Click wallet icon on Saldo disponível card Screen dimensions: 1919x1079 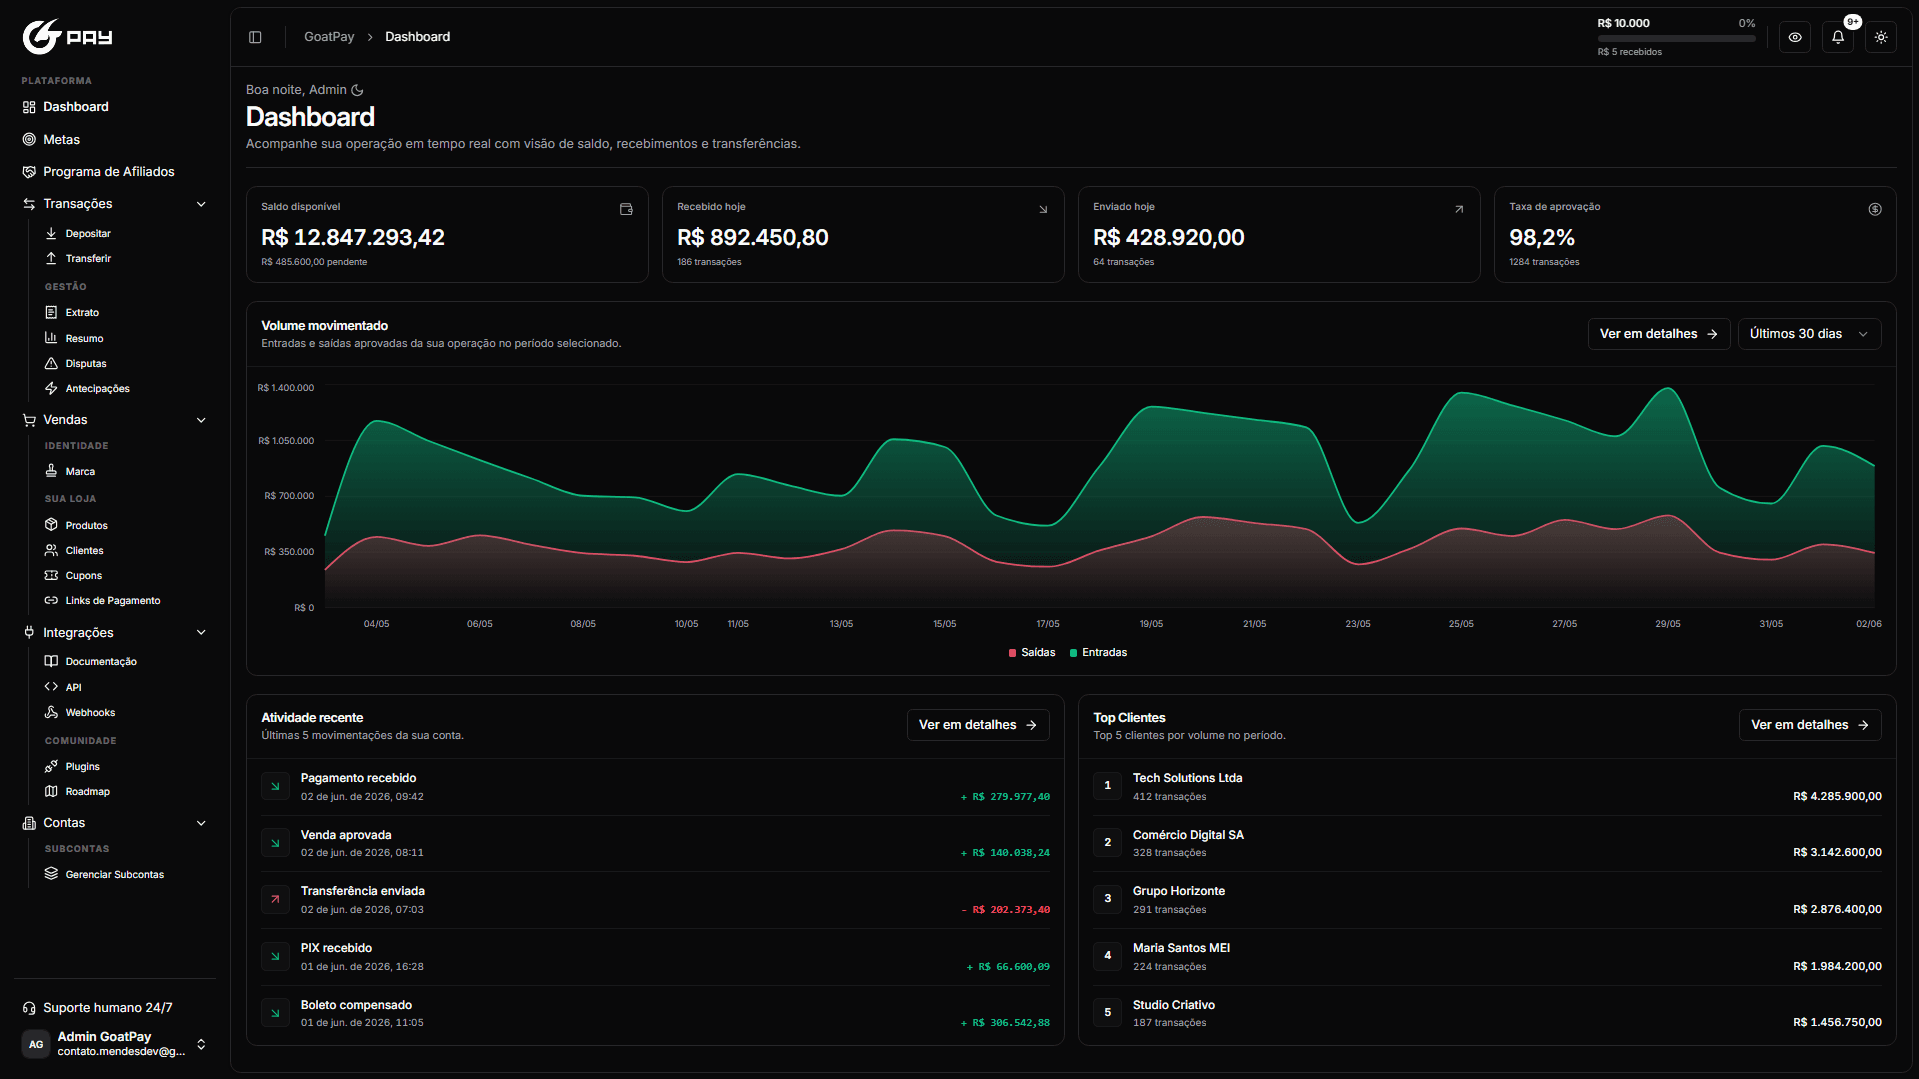pyautogui.click(x=626, y=209)
